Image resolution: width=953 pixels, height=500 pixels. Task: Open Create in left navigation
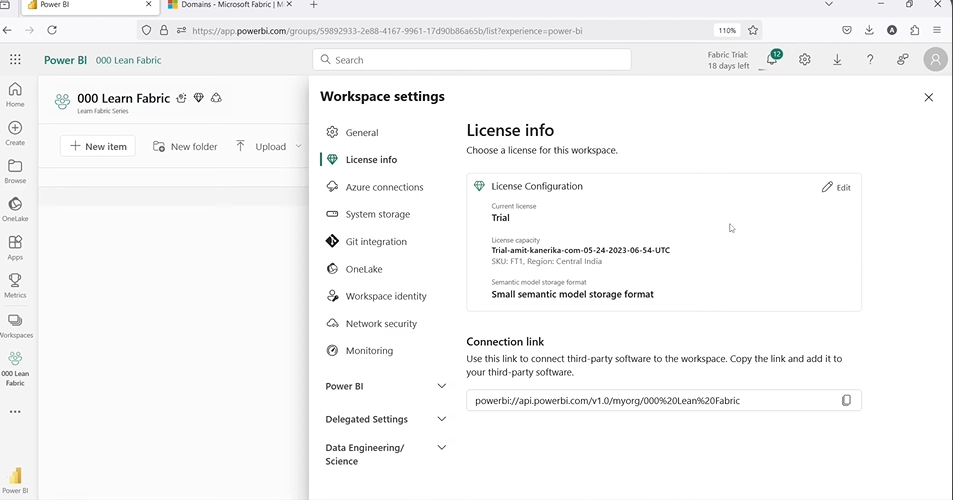tap(15, 133)
